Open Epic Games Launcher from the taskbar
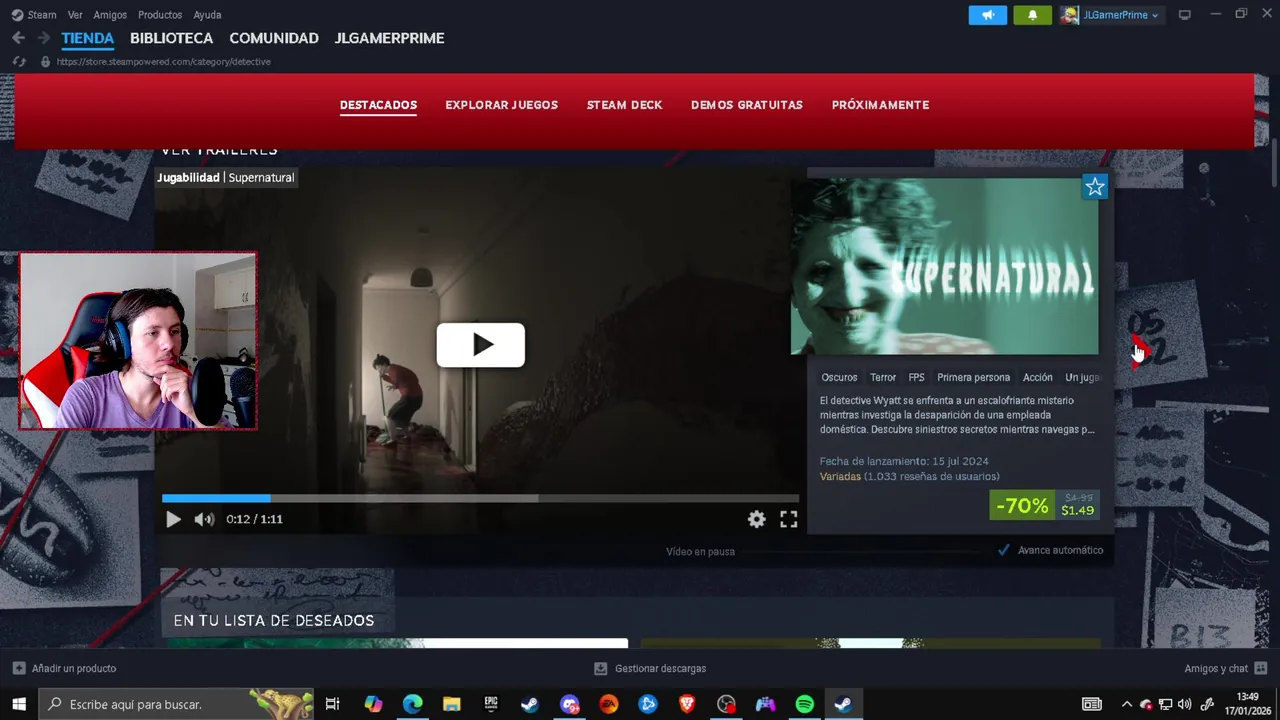The image size is (1280, 720). 491,704
